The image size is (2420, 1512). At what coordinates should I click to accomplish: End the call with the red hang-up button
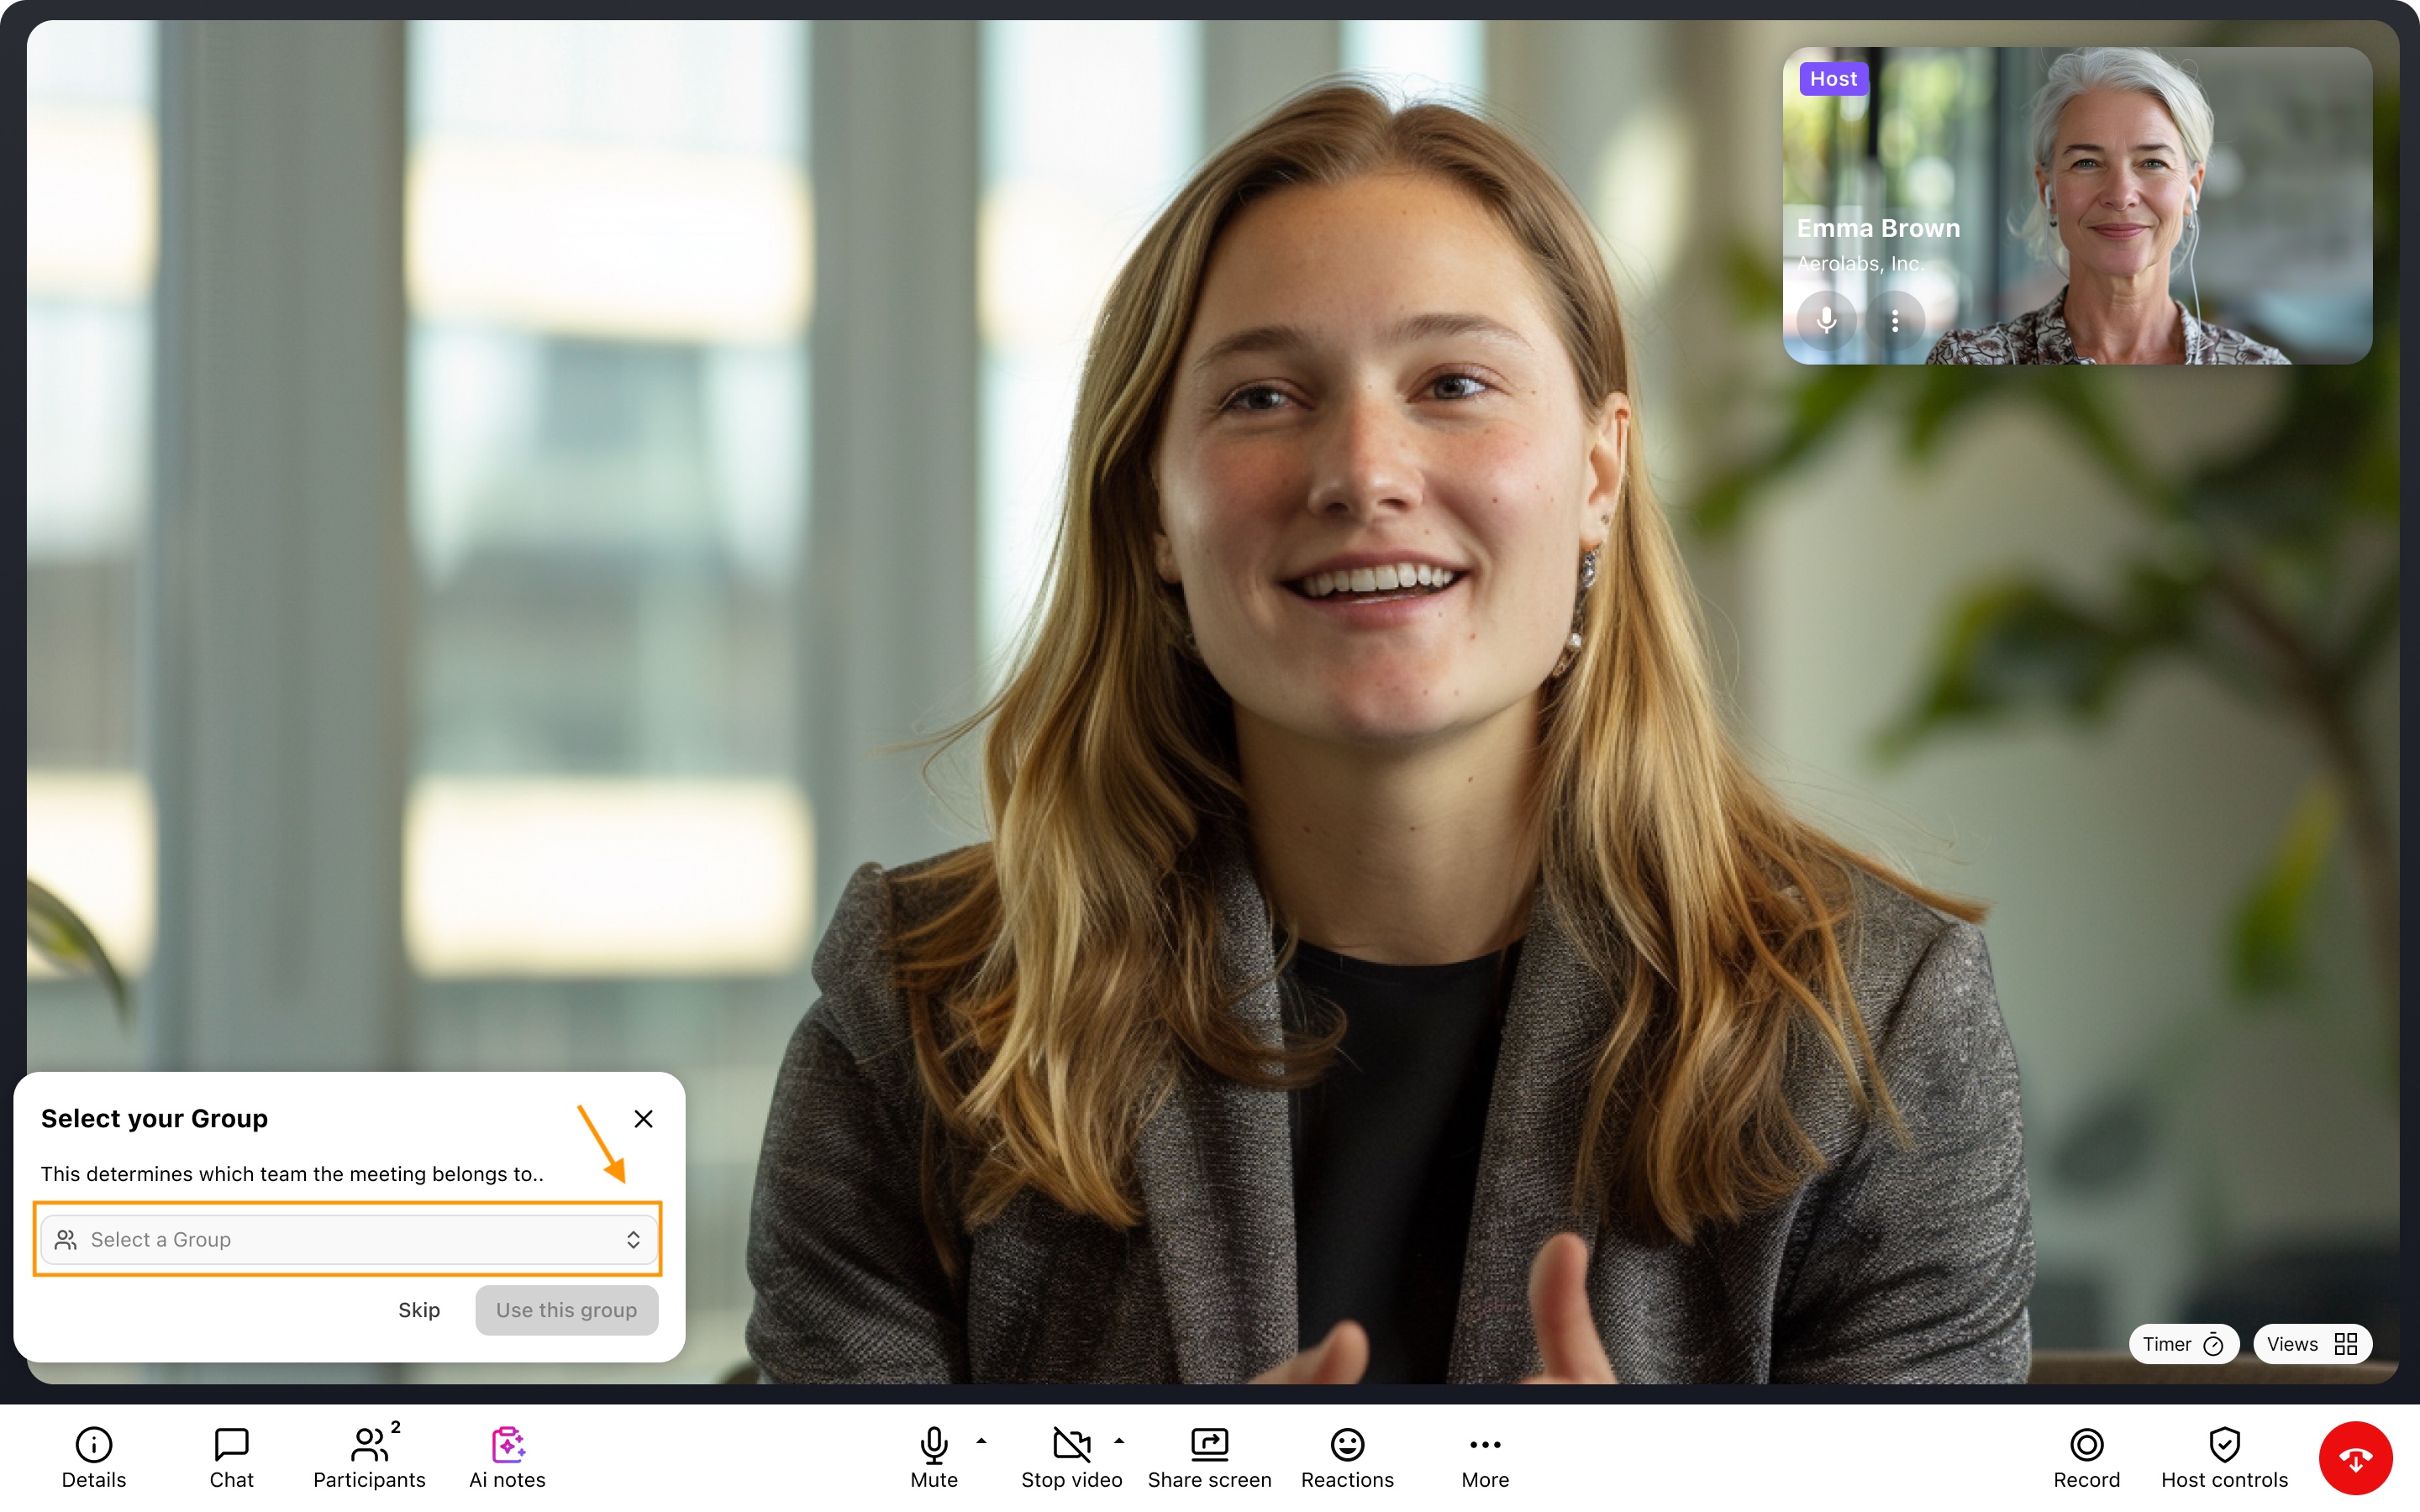point(2356,1458)
